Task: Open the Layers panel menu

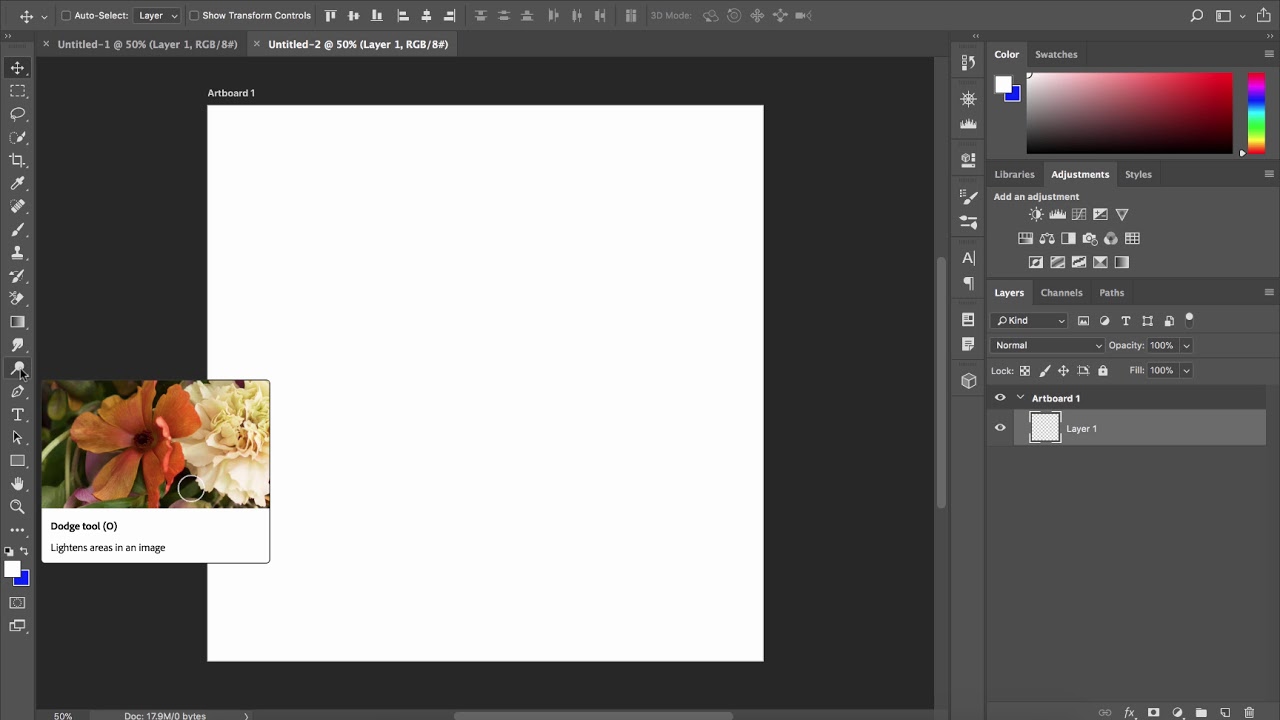Action: [1269, 292]
